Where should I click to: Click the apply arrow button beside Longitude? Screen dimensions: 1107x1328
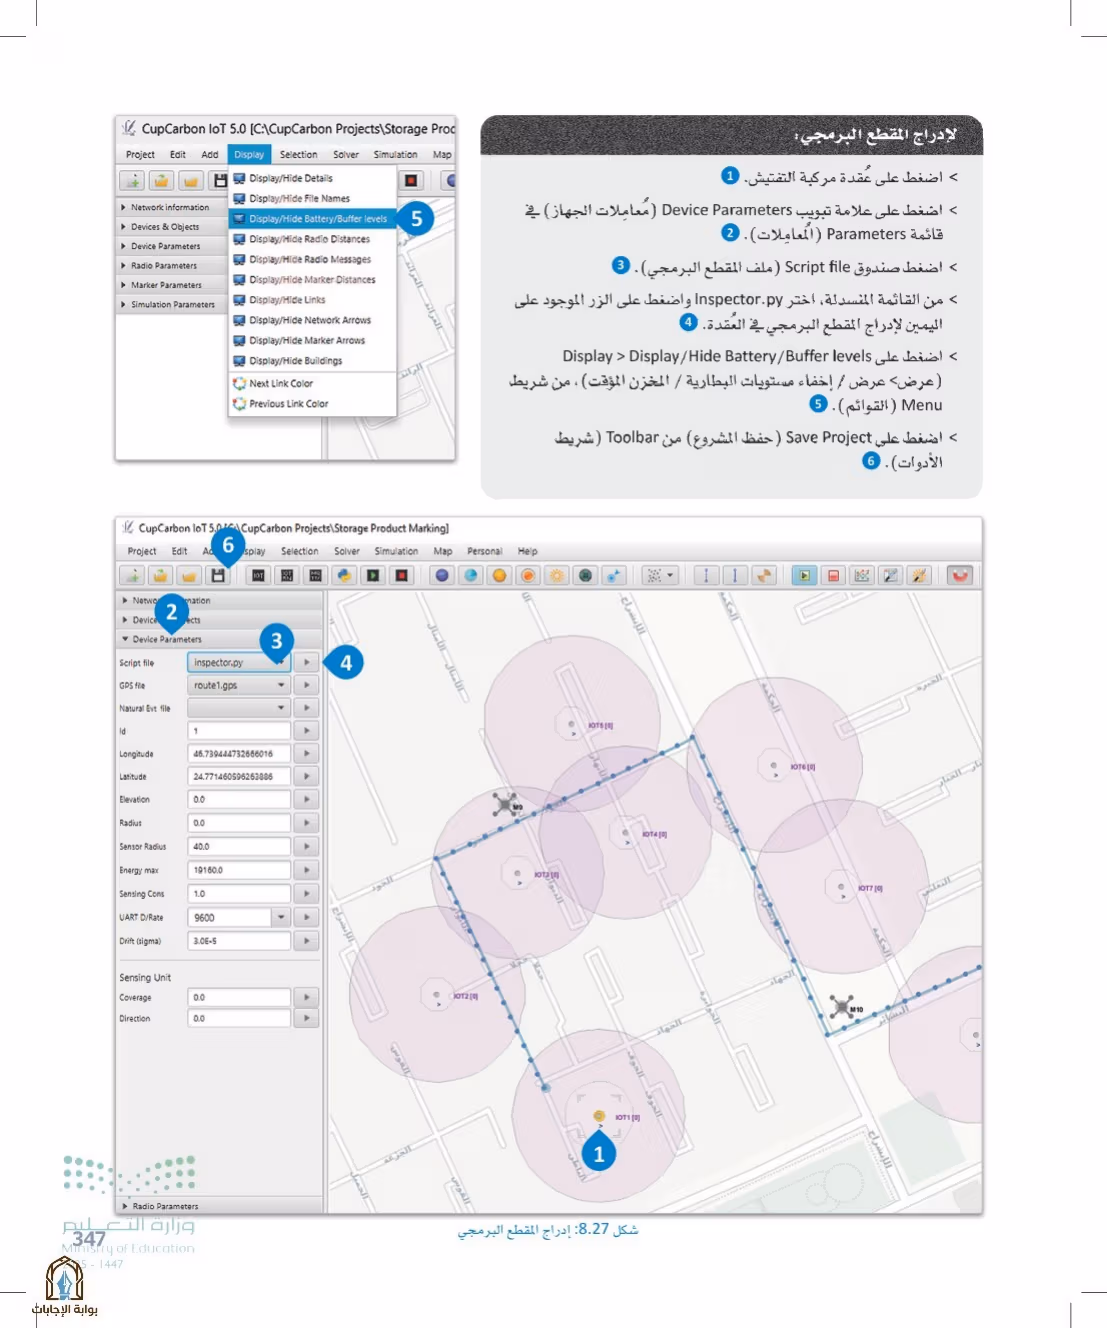click(307, 754)
